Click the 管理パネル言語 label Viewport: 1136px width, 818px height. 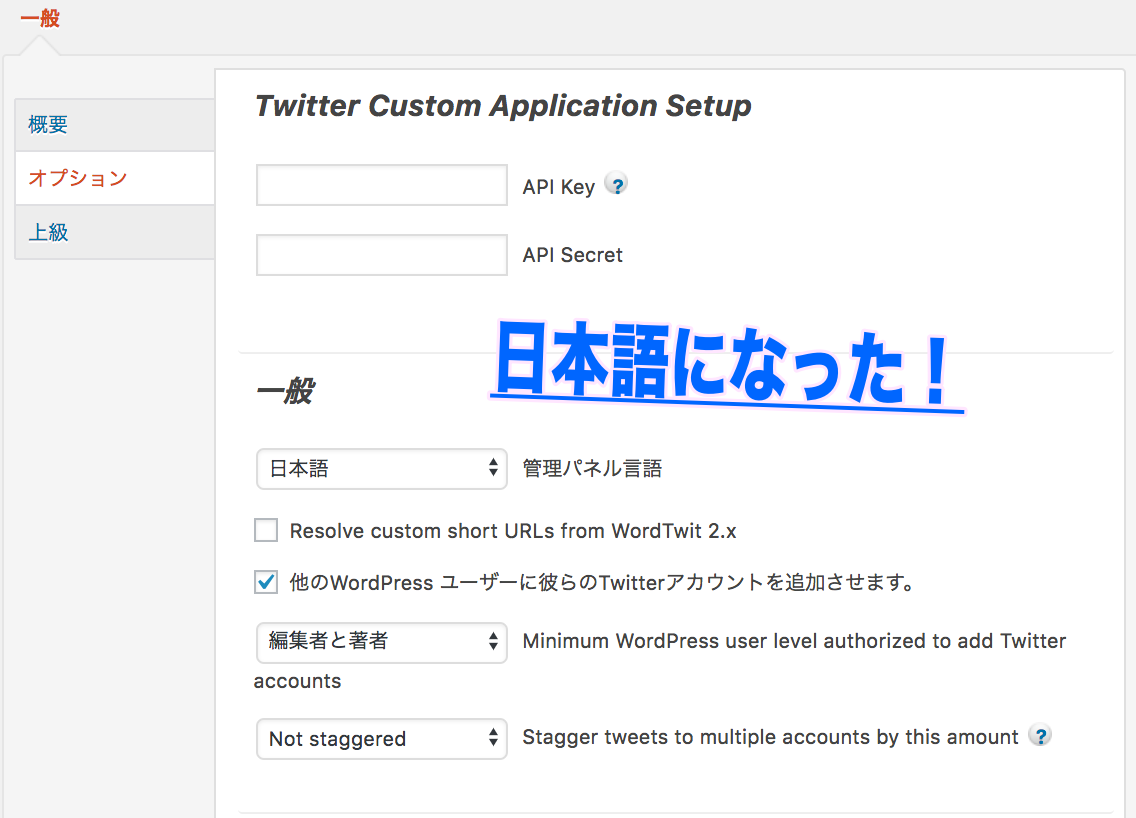592,469
